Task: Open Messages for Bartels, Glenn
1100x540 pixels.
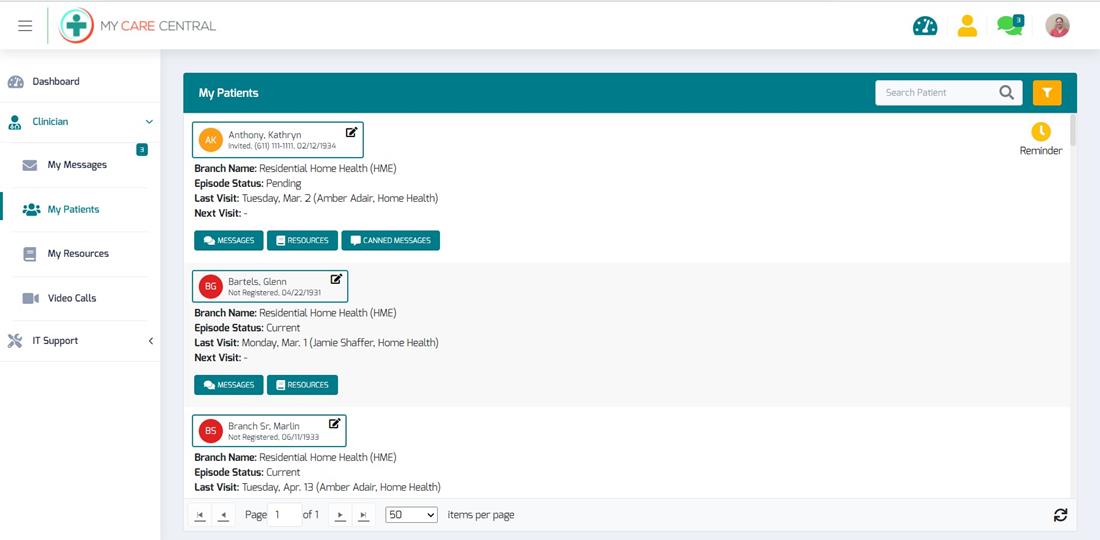Action: point(229,385)
